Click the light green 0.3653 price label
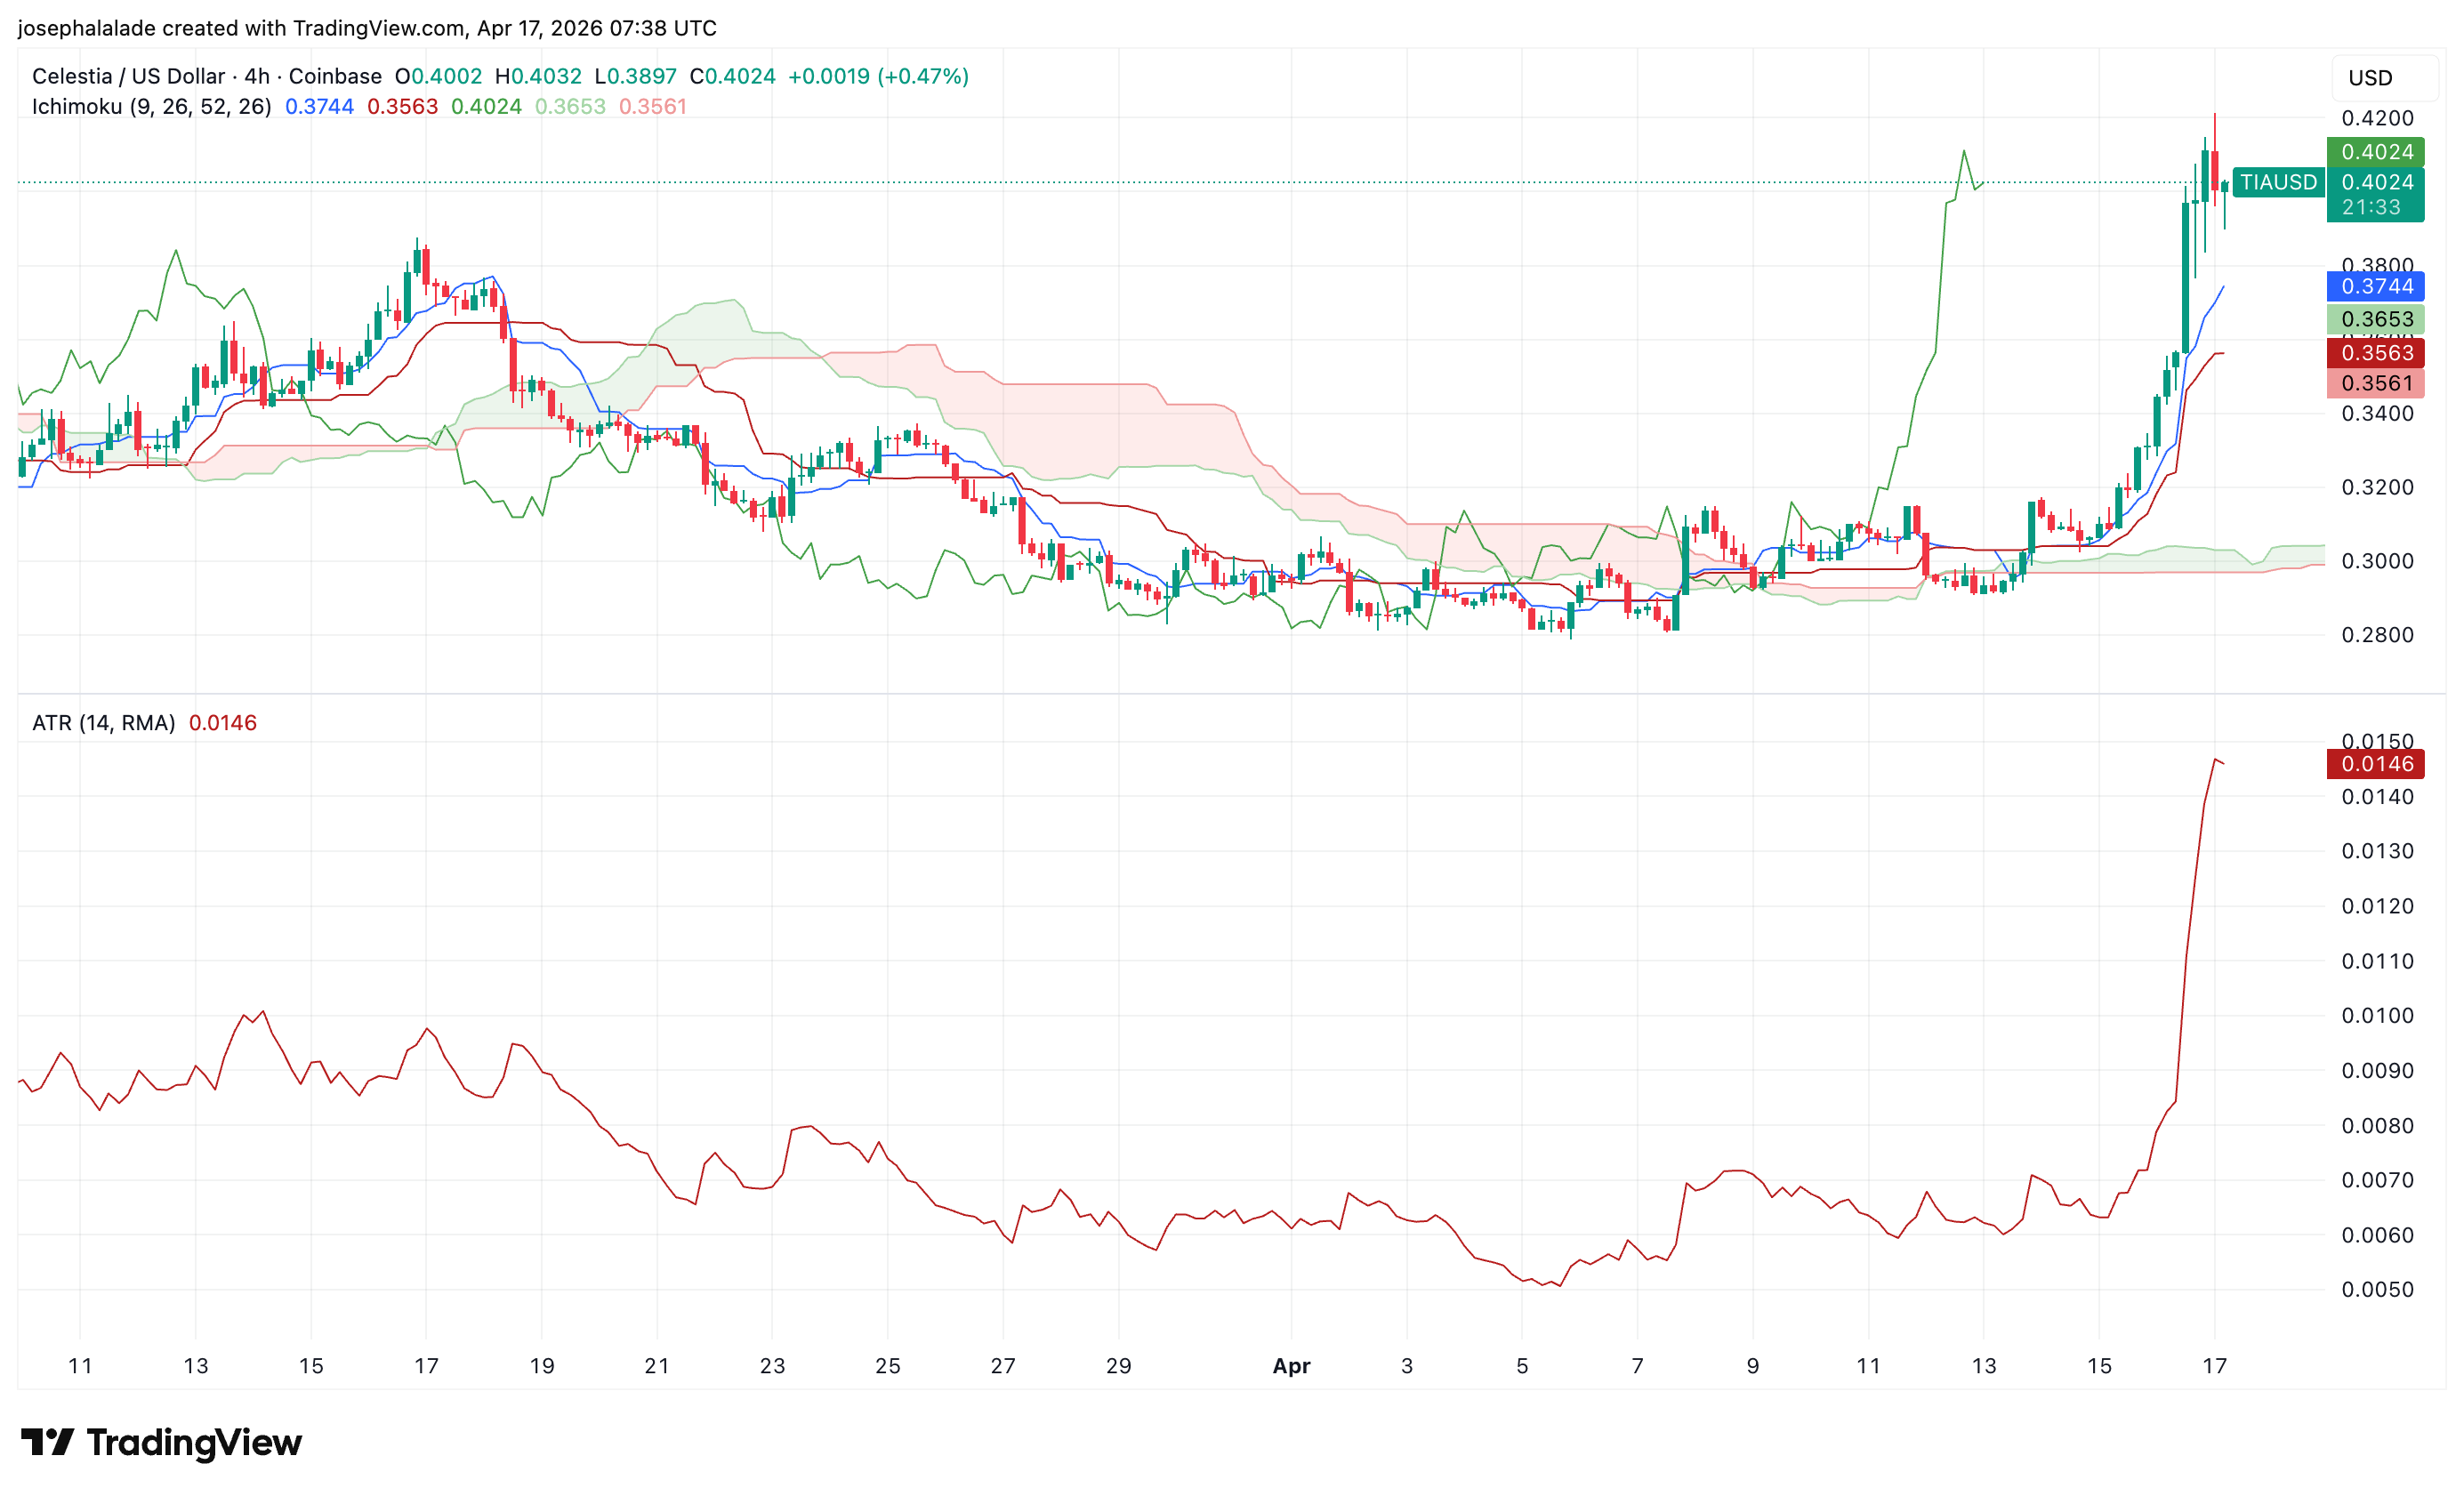Image resolution: width=2464 pixels, height=1496 pixels. (x=2375, y=320)
